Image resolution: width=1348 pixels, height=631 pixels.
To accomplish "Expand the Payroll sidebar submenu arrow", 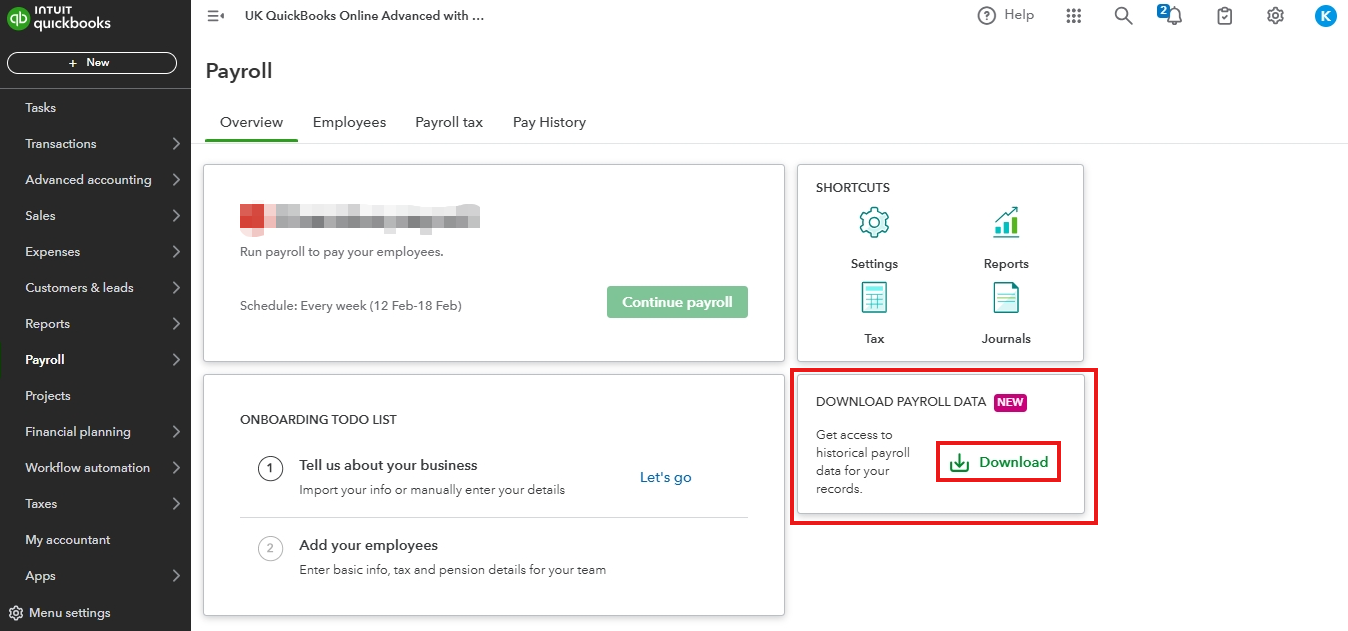I will coord(176,360).
